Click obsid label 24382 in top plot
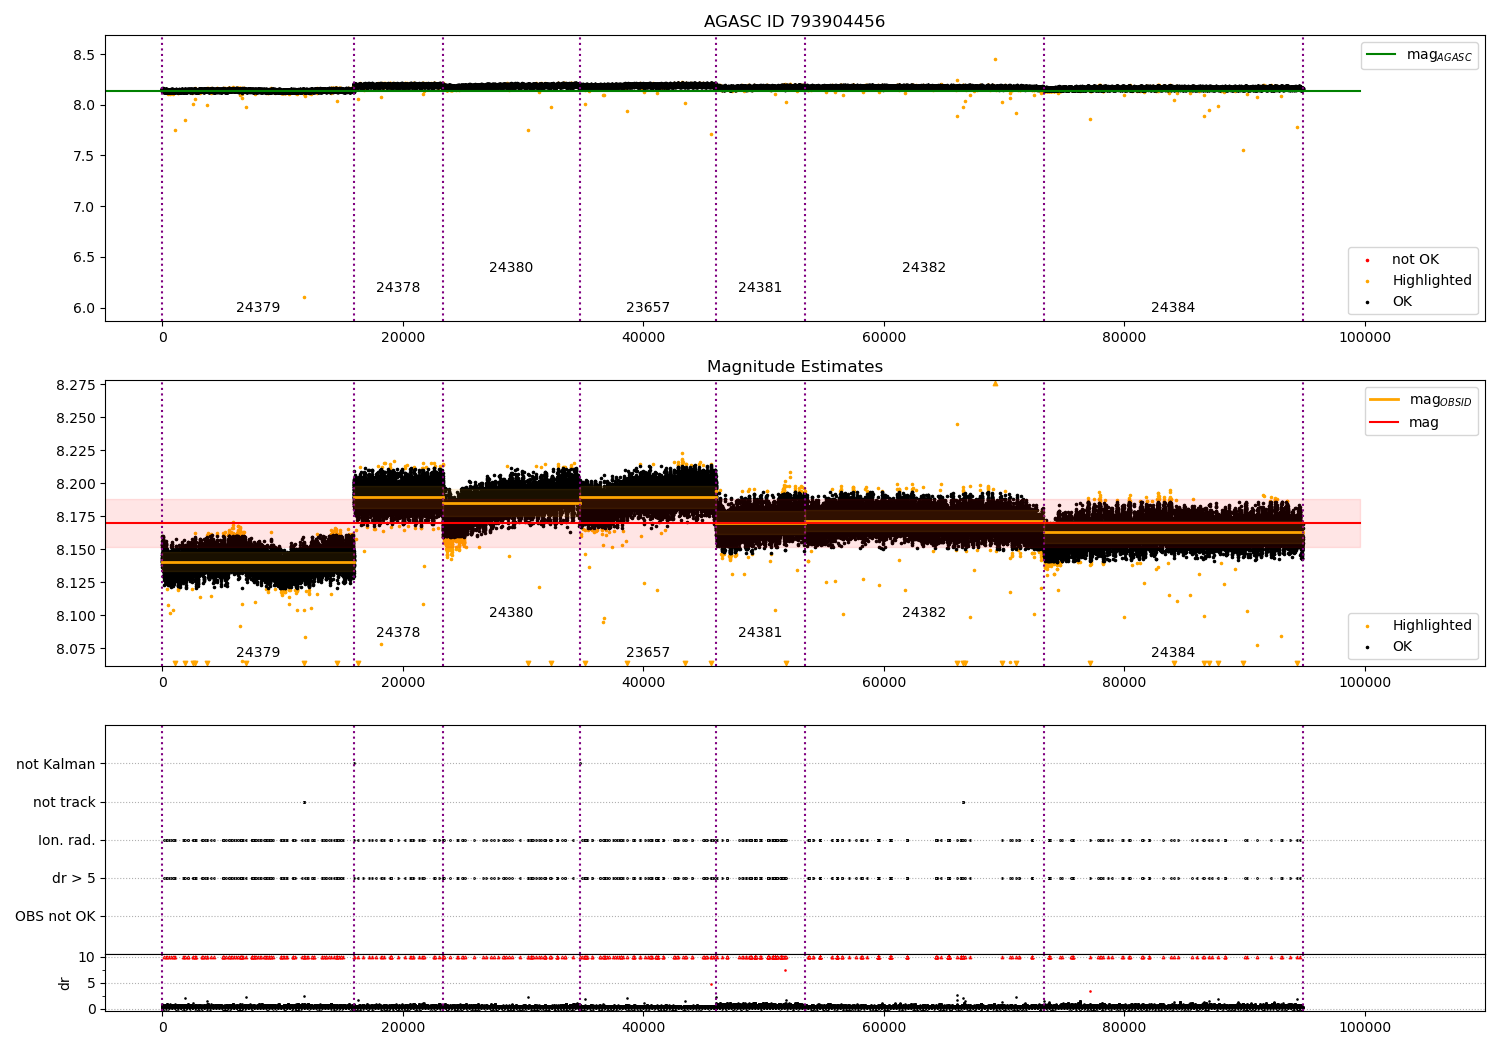The height and width of the screenshot is (1050, 1500). coord(924,268)
